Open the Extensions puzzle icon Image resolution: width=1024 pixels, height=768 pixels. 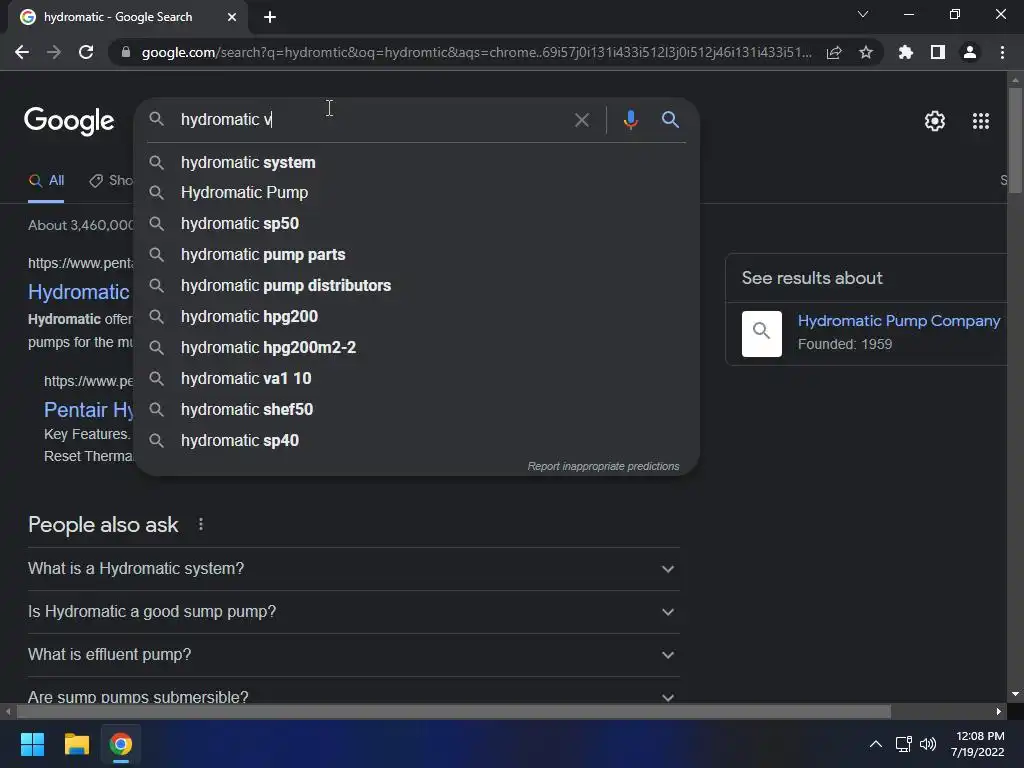click(906, 52)
